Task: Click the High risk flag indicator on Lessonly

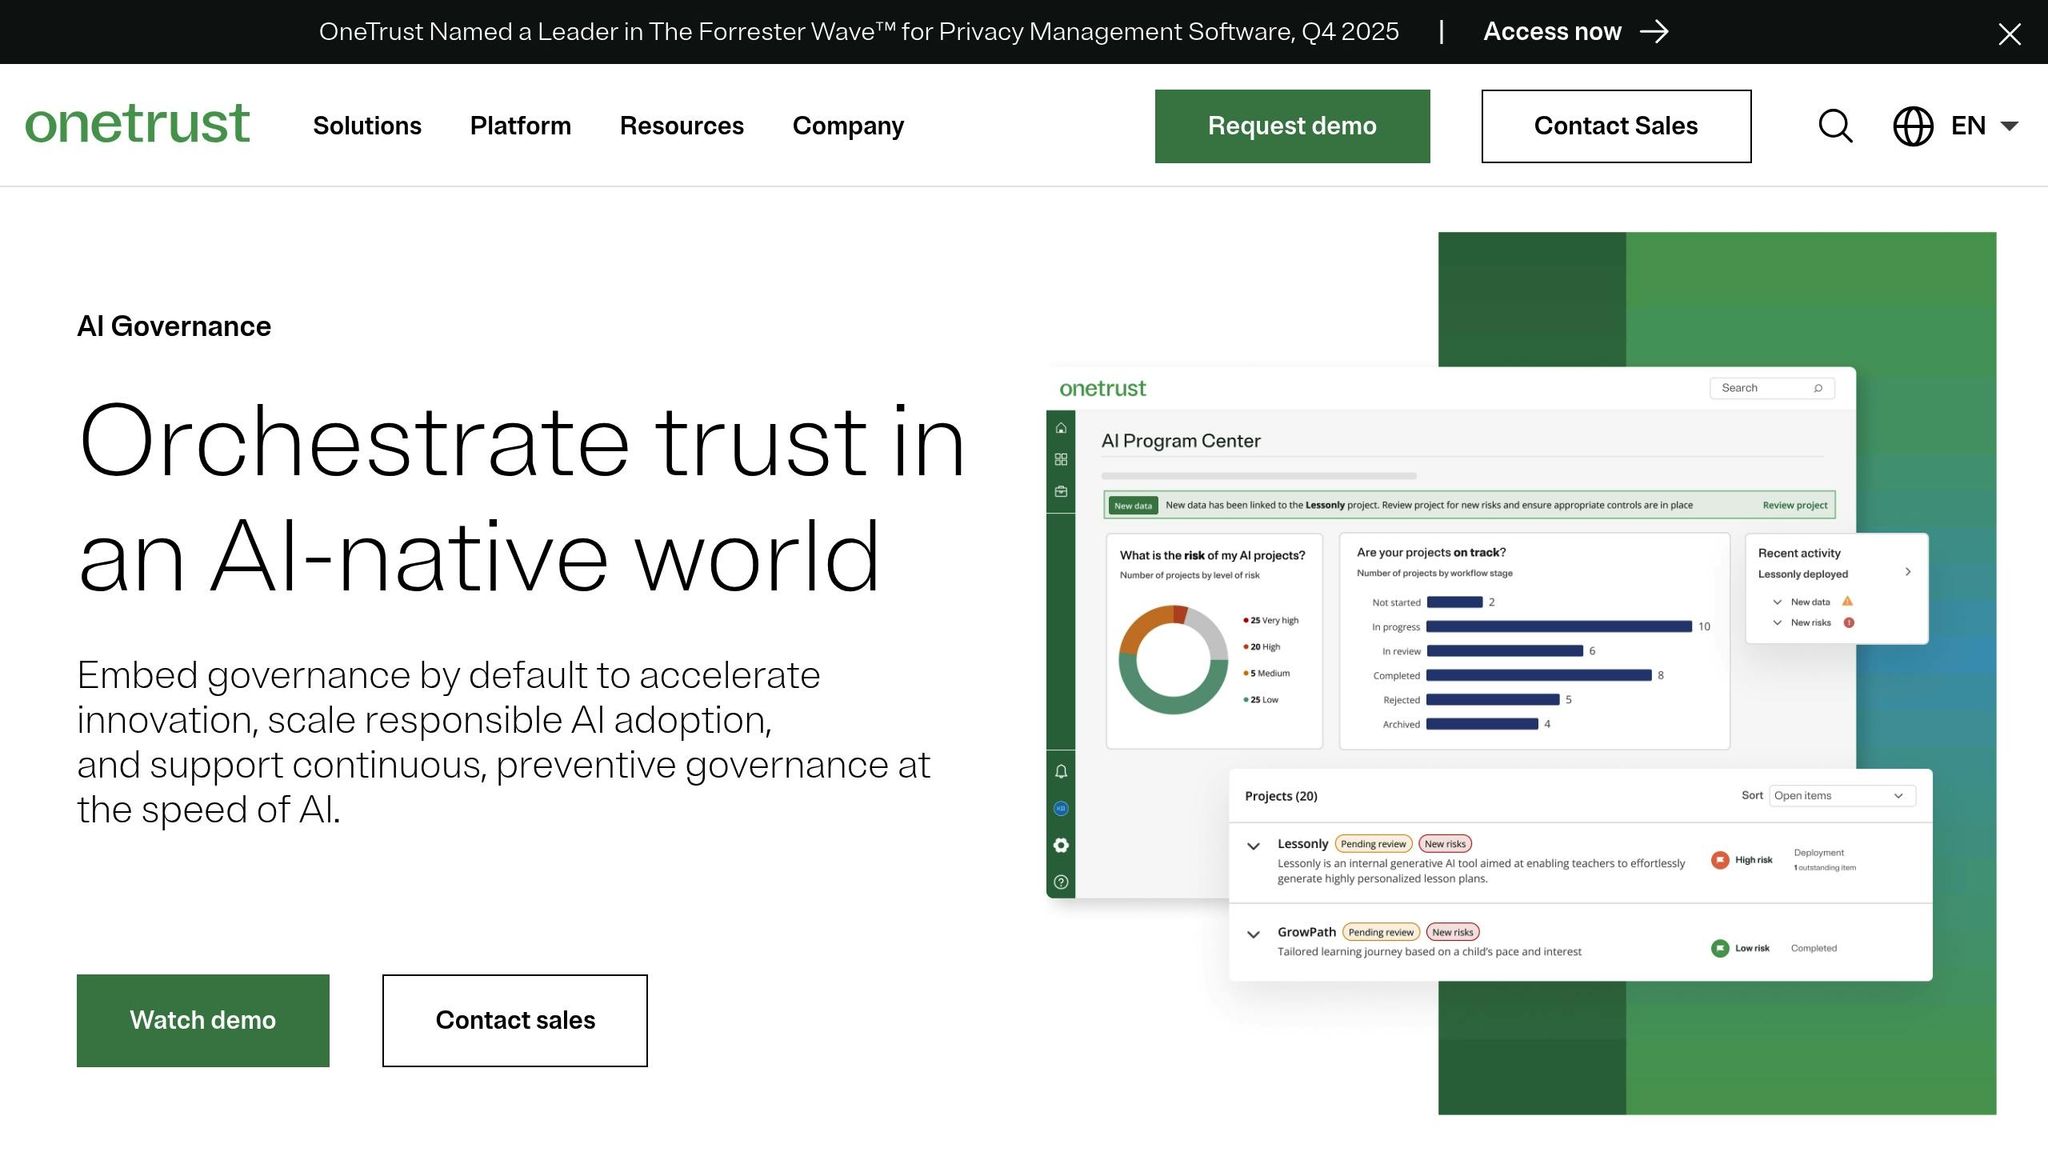Action: (1720, 859)
